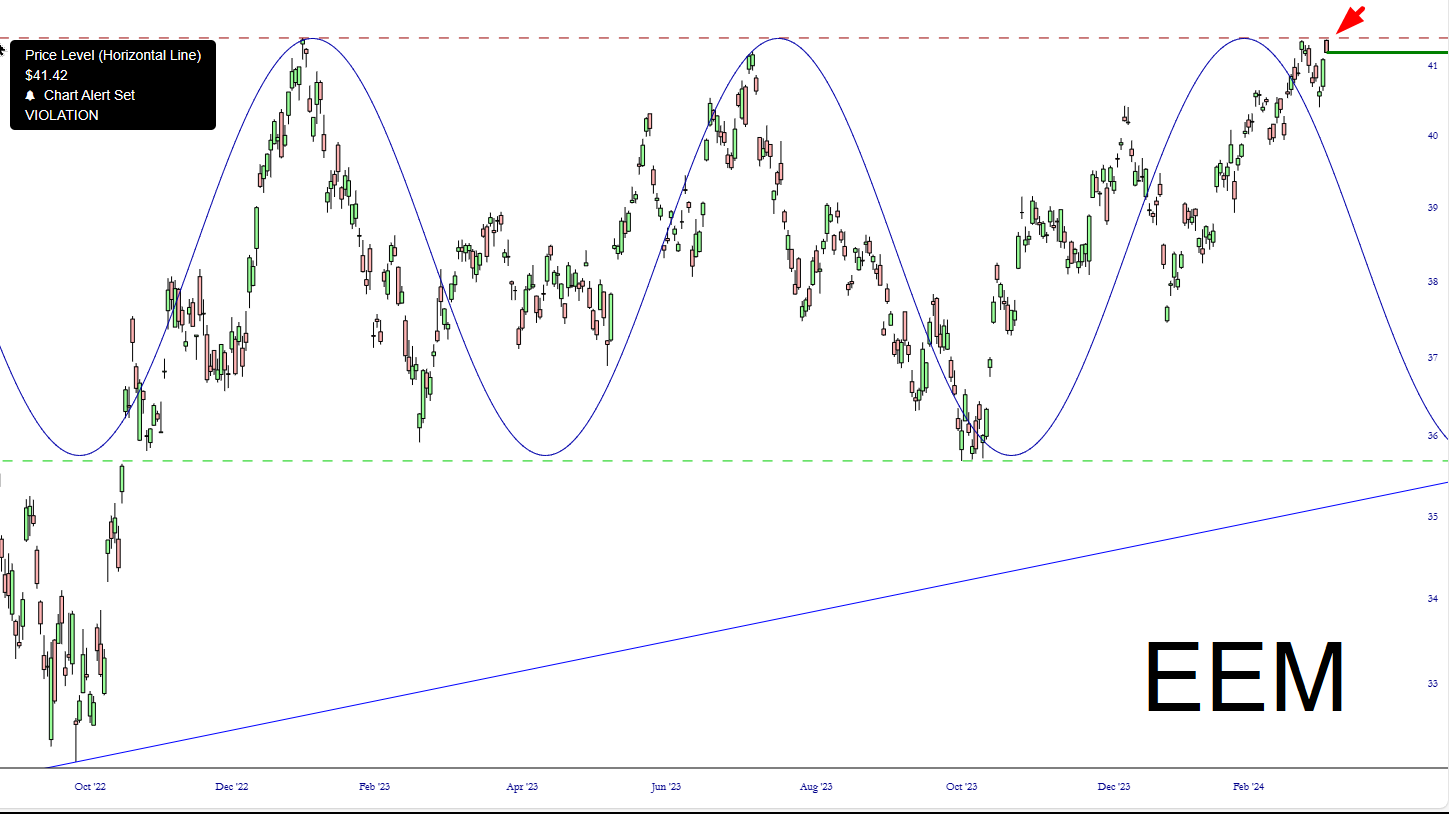This screenshot has height=814, width=1449.
Task: Click the 33 price axis label
Action: (x=1433, y=684)
